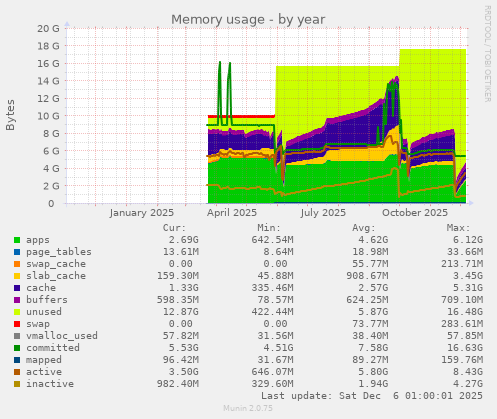The width and height of the screenshot is (497, 419).
Task: Click the committed max value '16.63G'
Action: point(465,348)
